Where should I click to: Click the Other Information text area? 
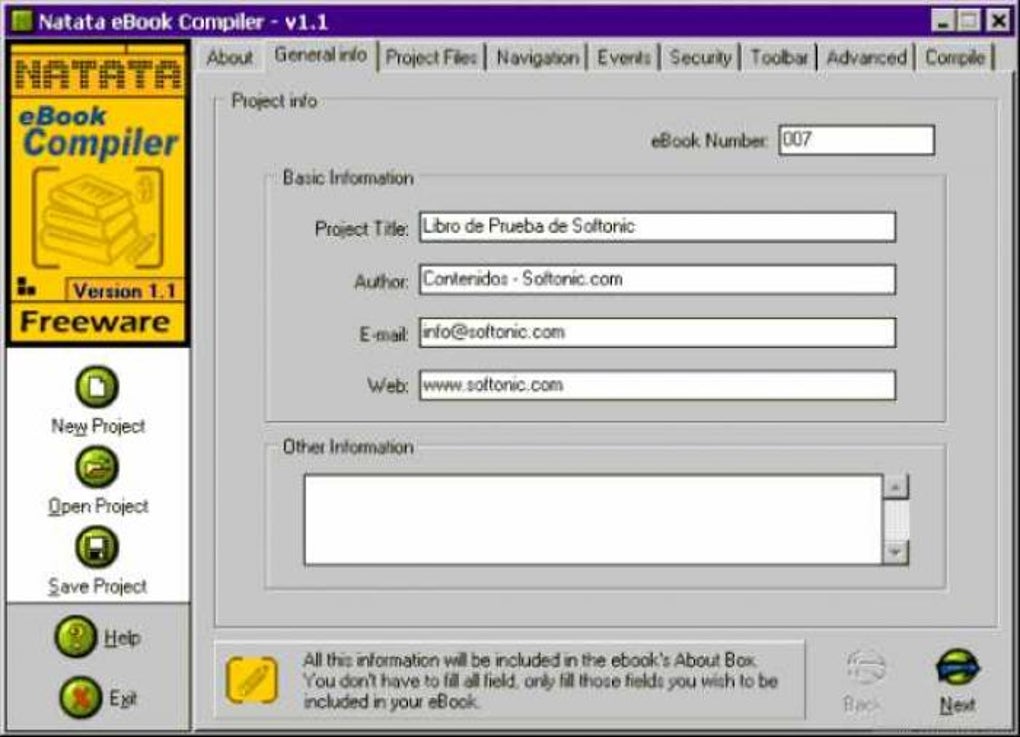(x=593, y=519)
